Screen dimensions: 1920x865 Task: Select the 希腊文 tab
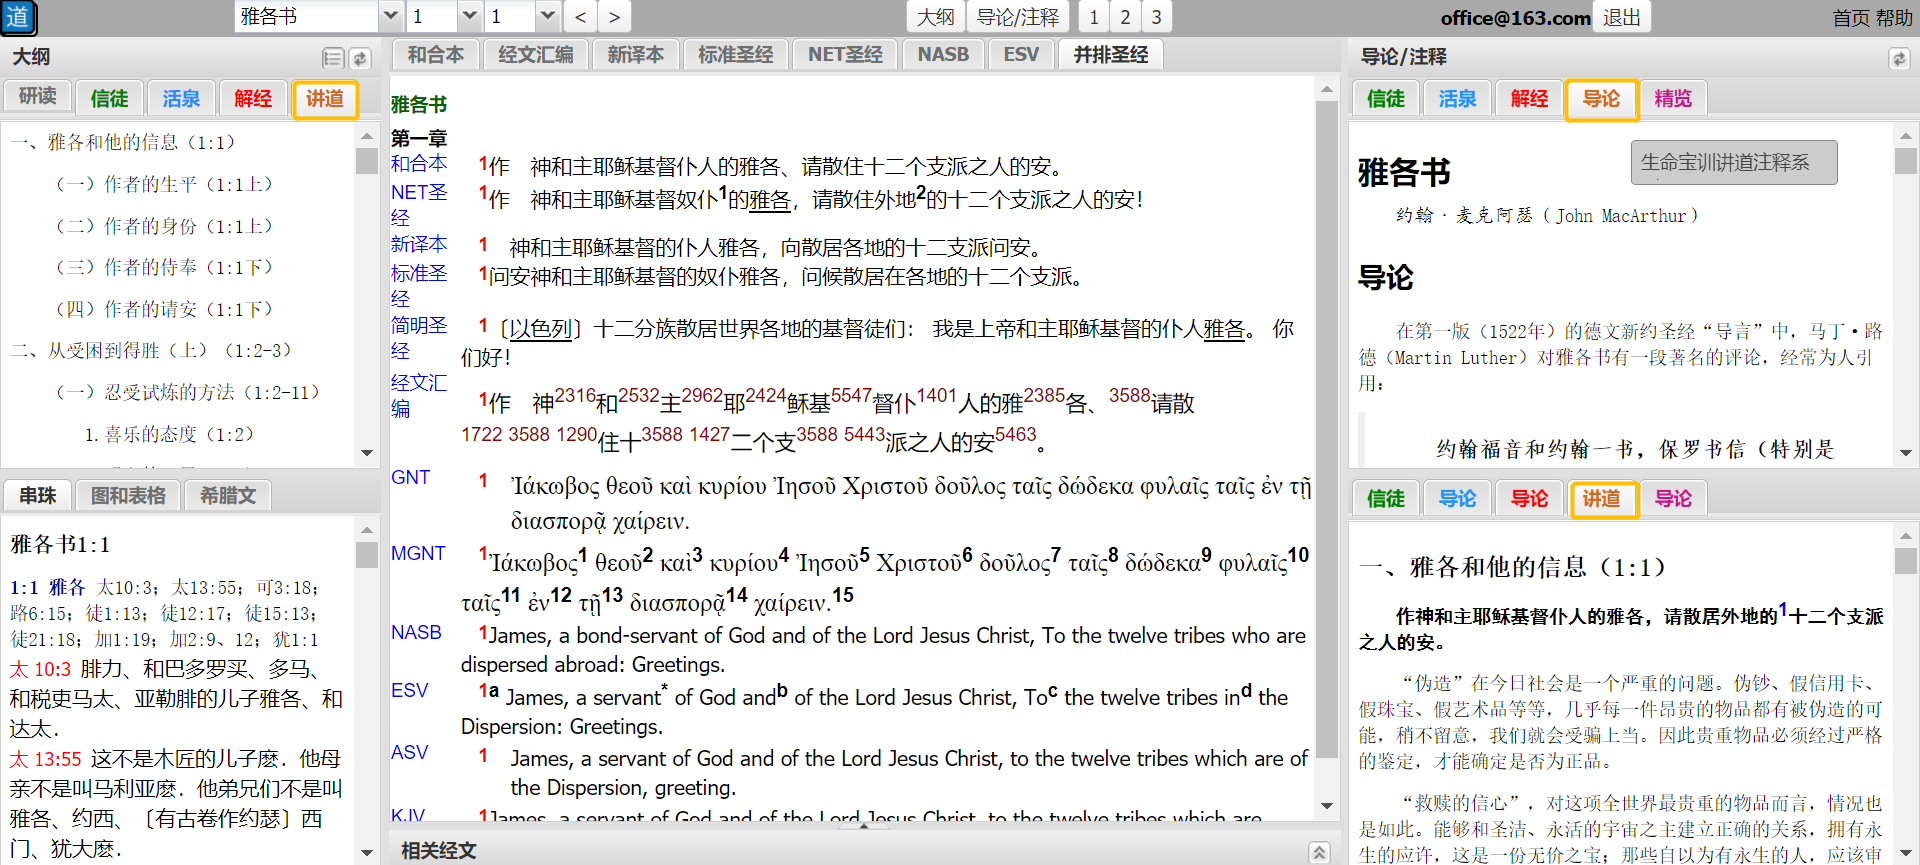pos(228,496)
